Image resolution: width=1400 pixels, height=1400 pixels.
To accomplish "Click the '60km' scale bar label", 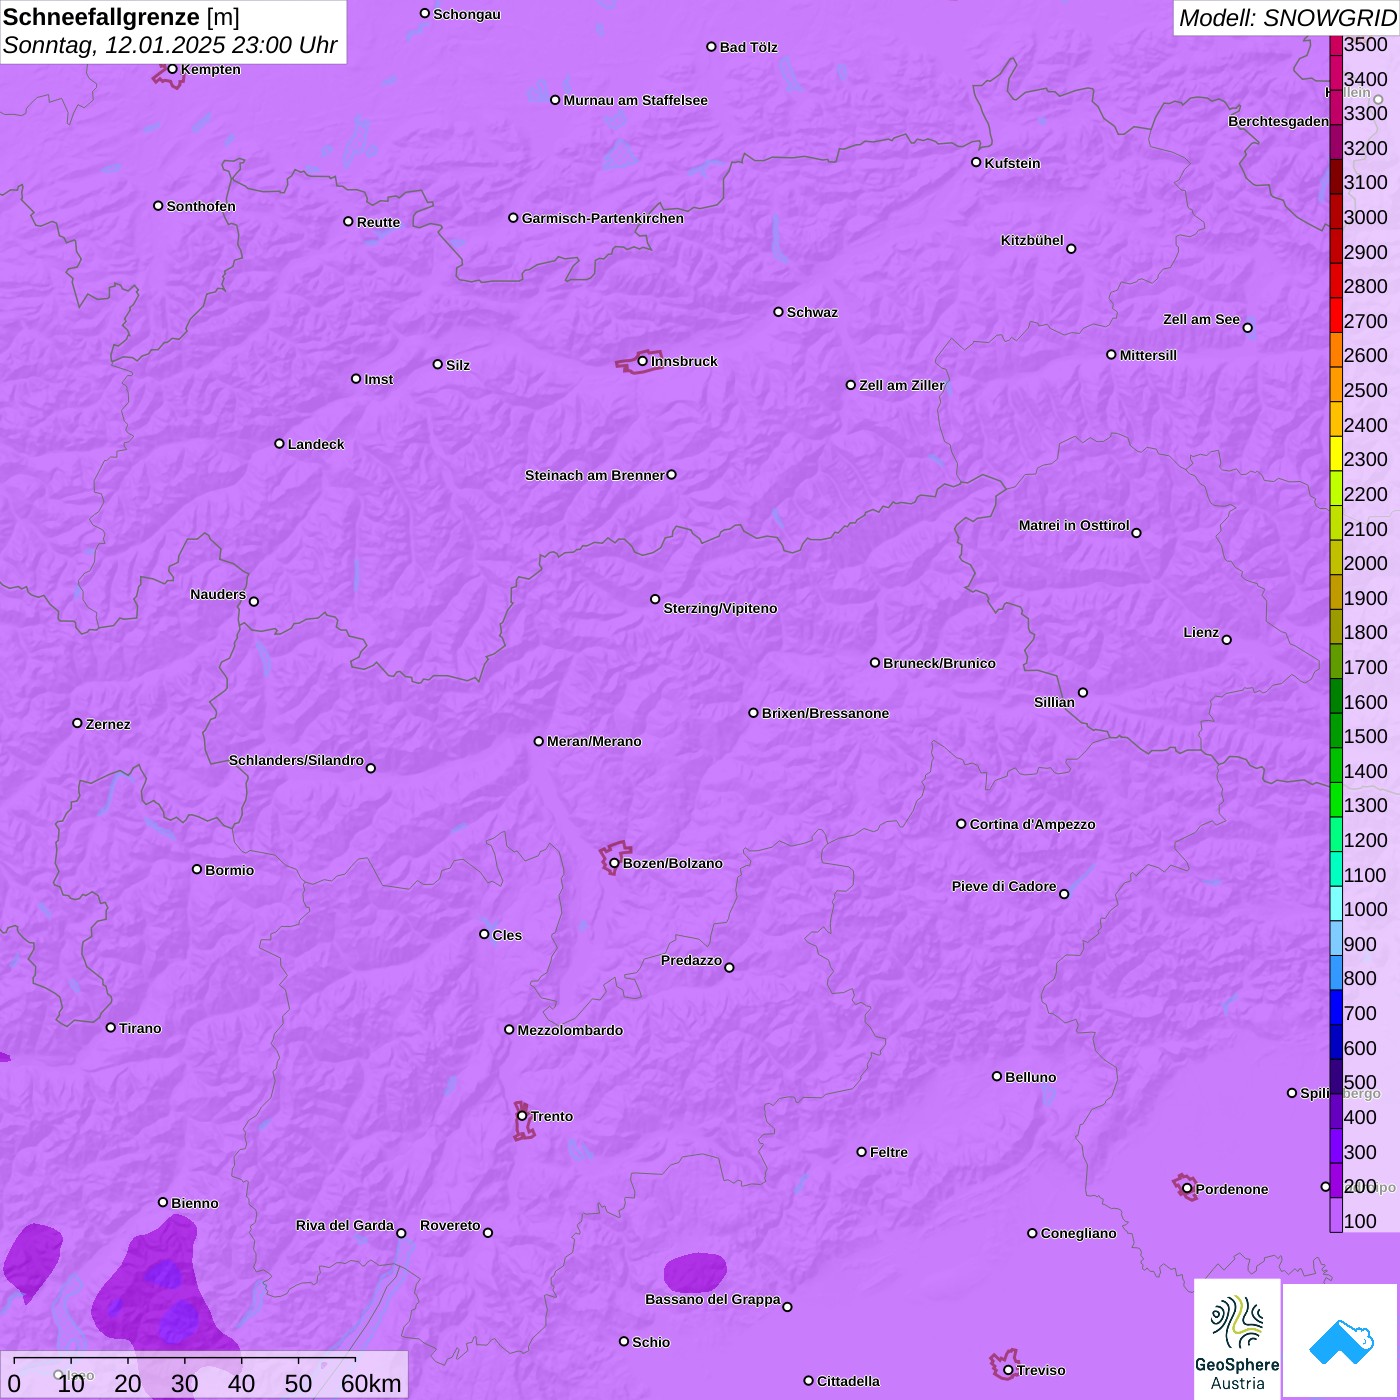I will click(371, 1383).
